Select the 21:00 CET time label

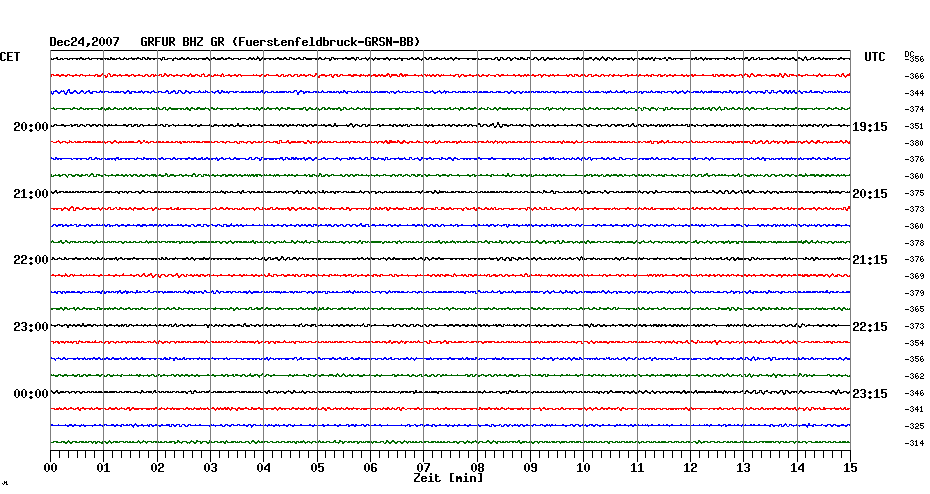(x=31, y=193)
